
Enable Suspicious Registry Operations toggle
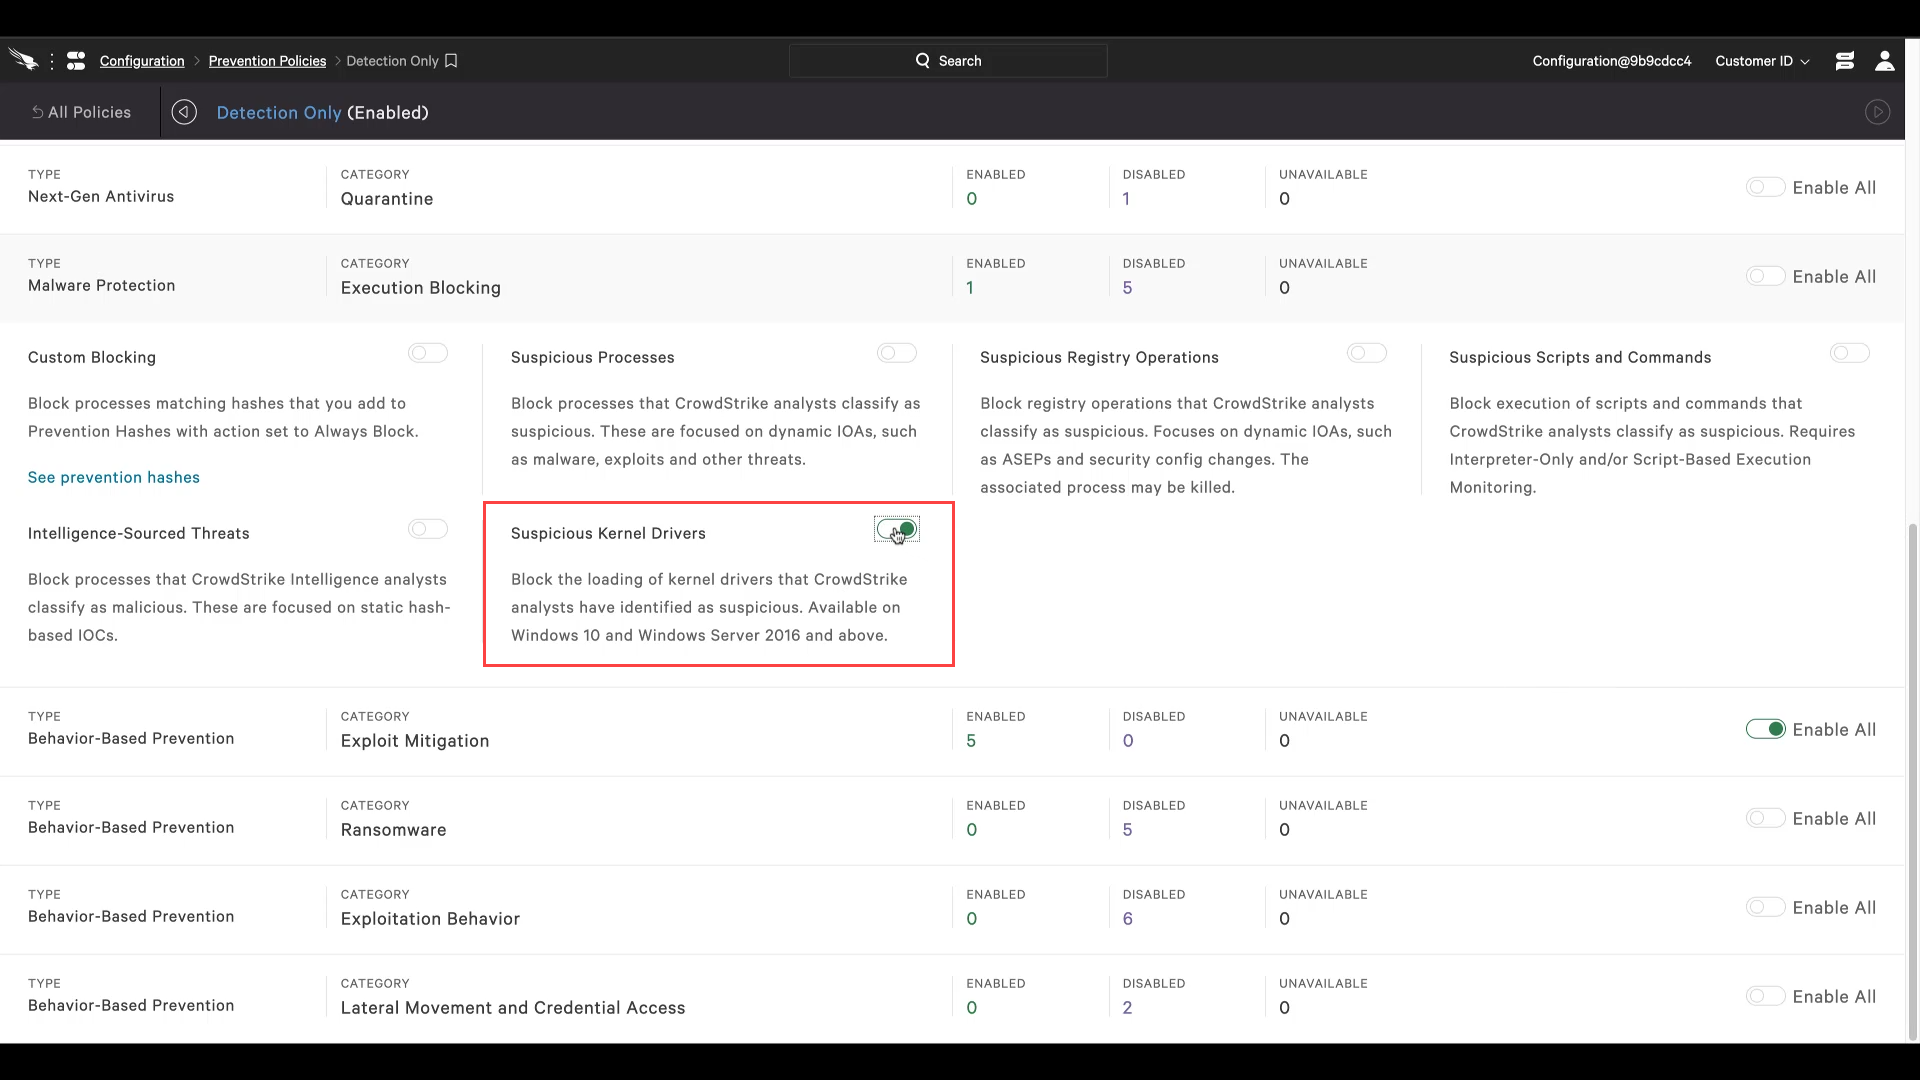tap(1367, 353)
